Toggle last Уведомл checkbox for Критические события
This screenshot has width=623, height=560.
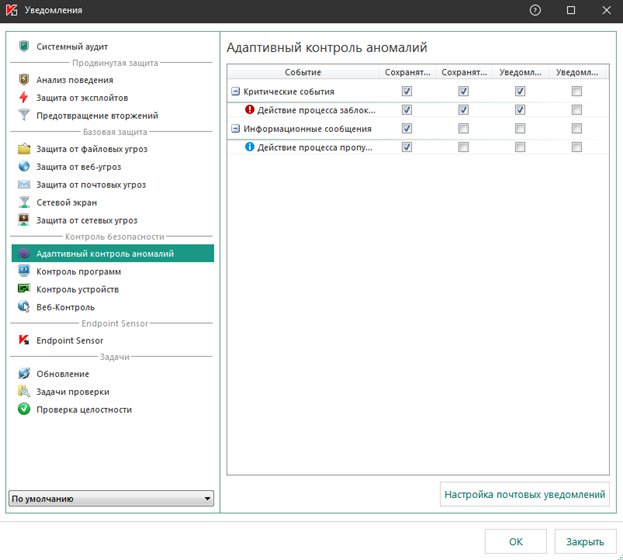point(577,91)
